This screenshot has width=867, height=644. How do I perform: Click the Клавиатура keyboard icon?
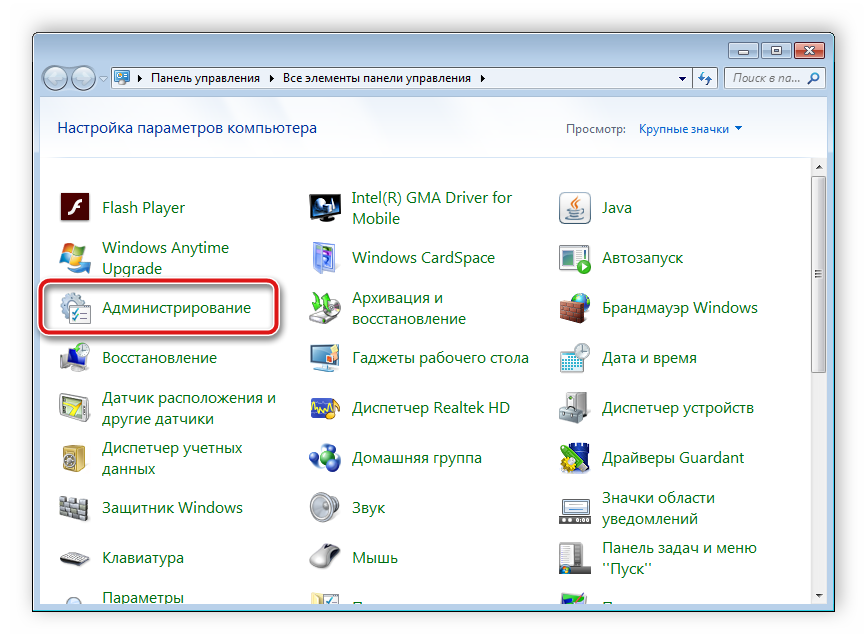(74, 558)
